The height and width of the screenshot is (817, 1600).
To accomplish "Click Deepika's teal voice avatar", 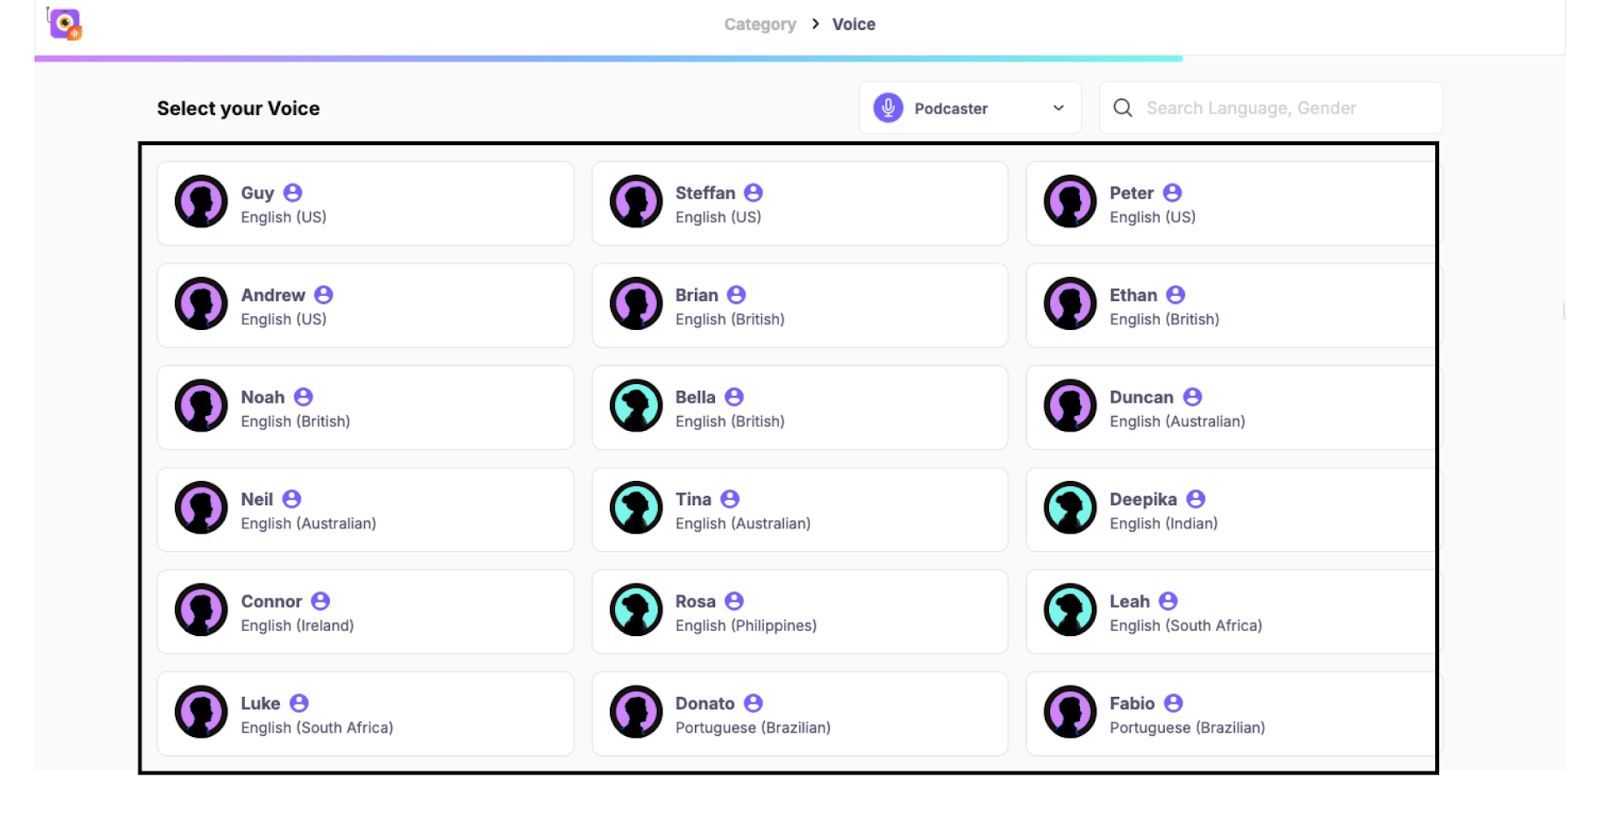I will click(x=1070, y=508).
